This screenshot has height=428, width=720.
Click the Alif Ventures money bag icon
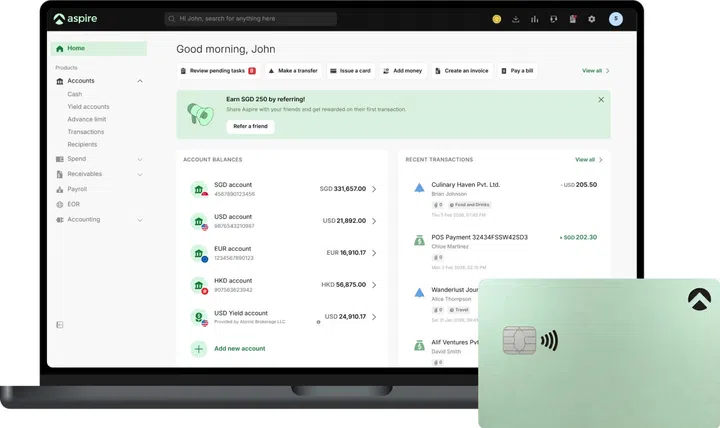(419, 345)
